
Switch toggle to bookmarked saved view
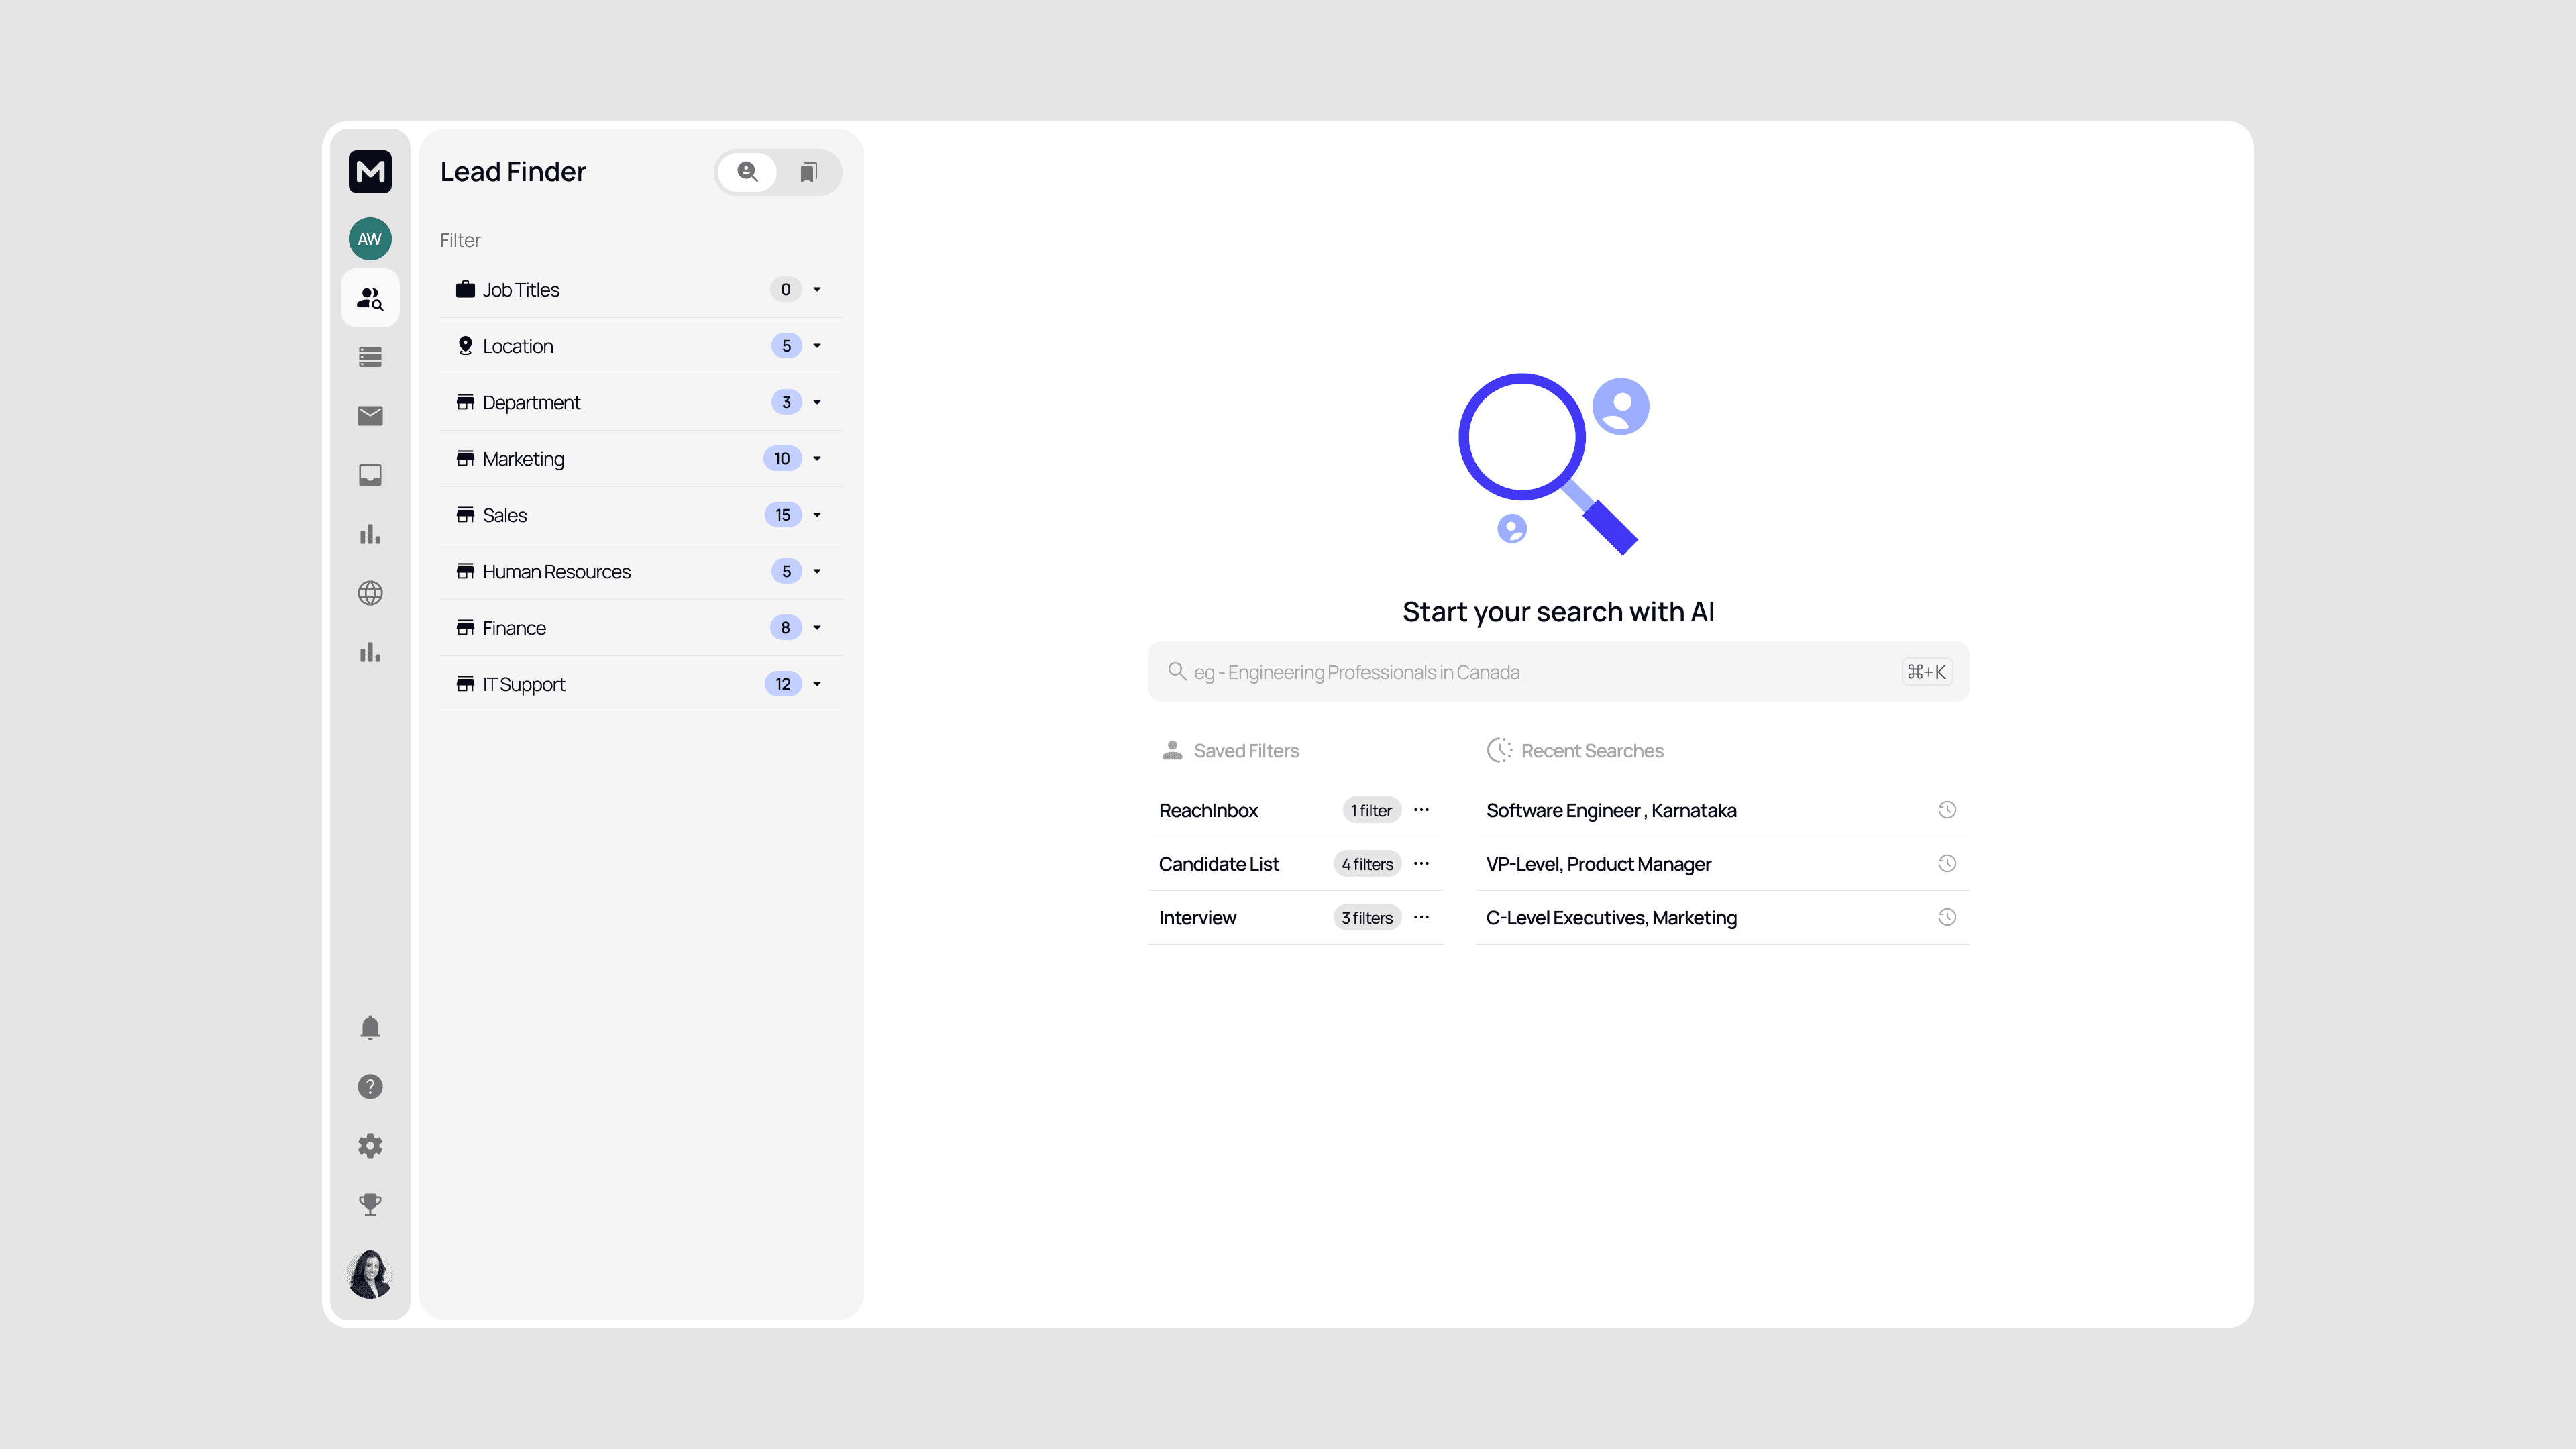click(809, 172)
